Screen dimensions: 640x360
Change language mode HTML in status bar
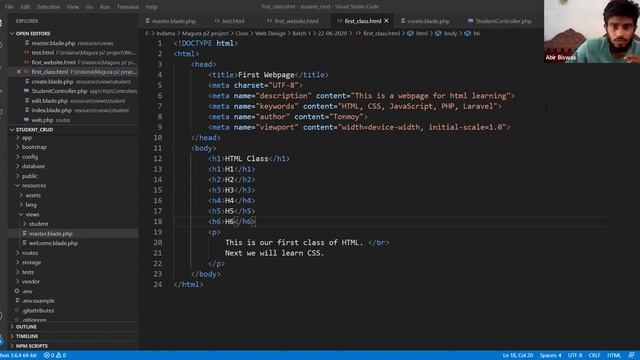[x=613, y=356]
